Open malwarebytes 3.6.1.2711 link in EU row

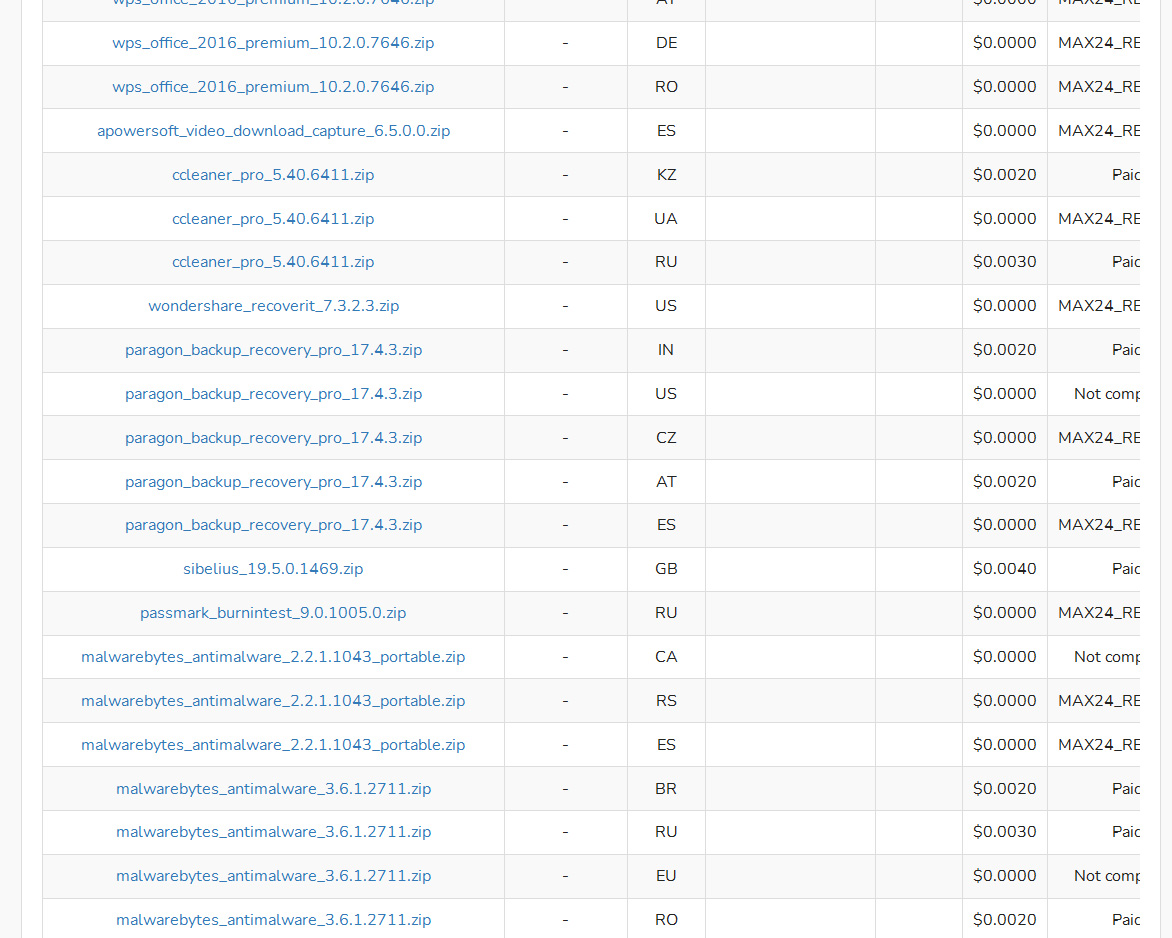point(274,876)
